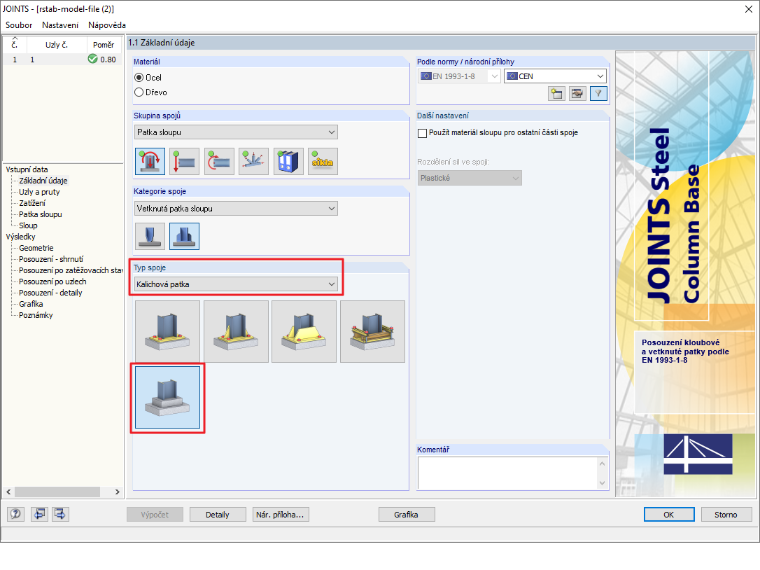Open 'Grafika' in the navigator tree
The image size is (760, 570).
pyautogui.click(x=31, y=304)
